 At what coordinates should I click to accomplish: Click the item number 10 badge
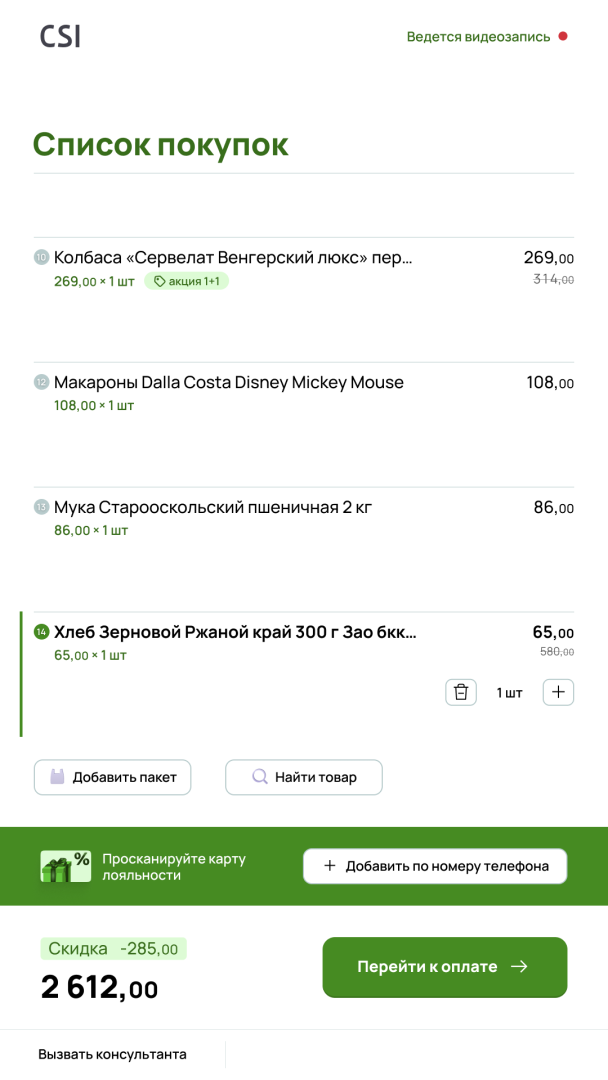click(41, 257)
